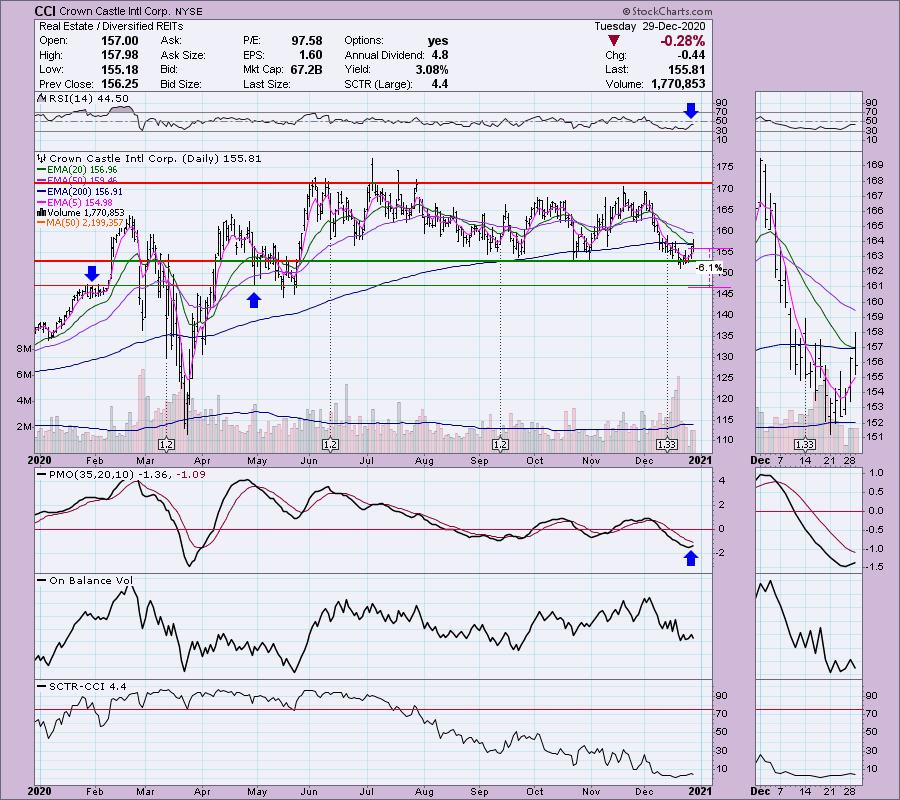Click the EMA(20) 156.96 legend text
The image size is (900, 800).
[83, 170]
